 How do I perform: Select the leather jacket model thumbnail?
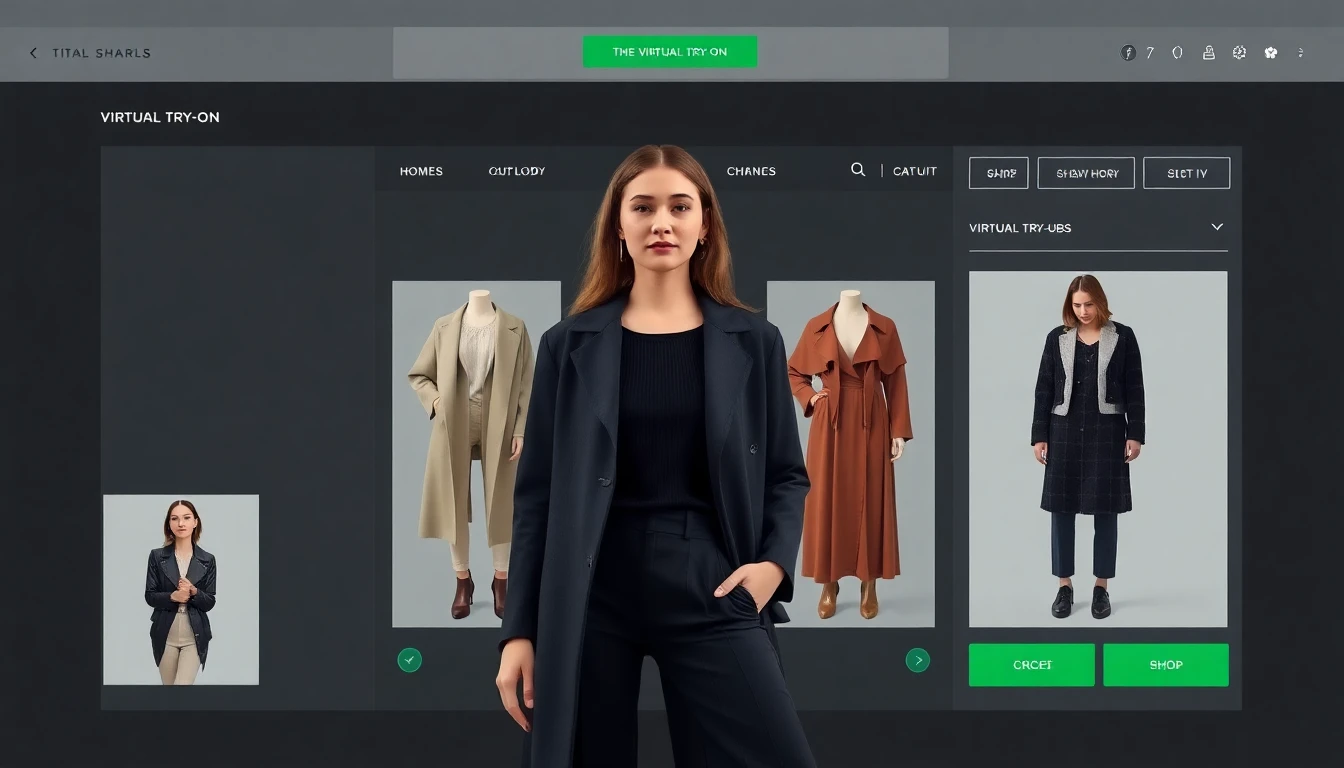click(181, 590)
